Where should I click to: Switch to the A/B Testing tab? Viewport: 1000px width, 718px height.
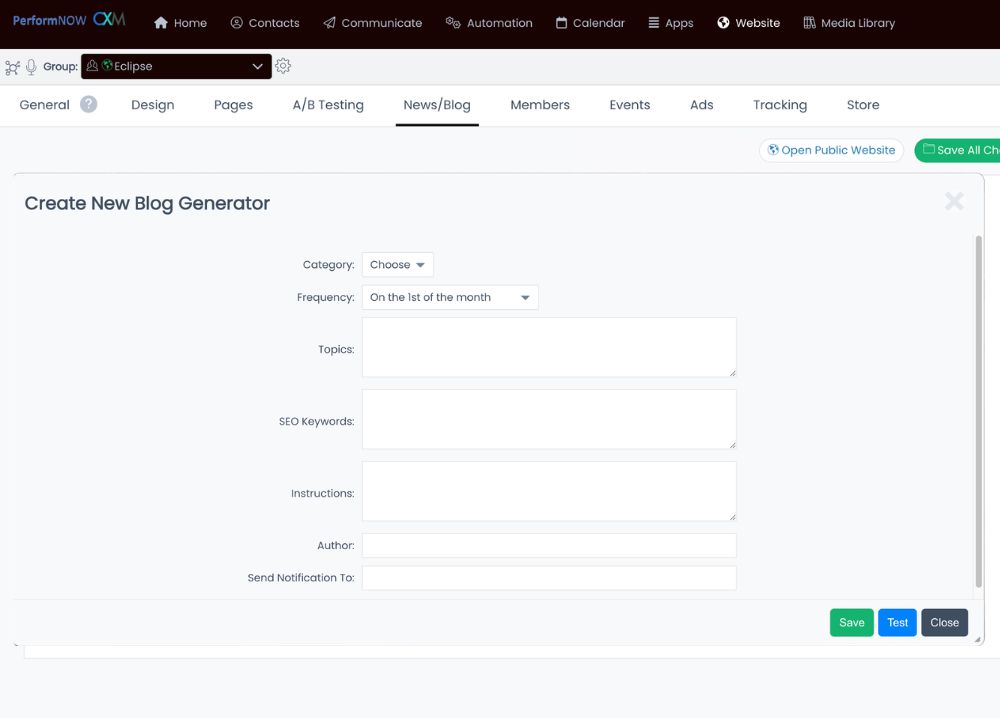pyautogui.click(x=328, y=104)
